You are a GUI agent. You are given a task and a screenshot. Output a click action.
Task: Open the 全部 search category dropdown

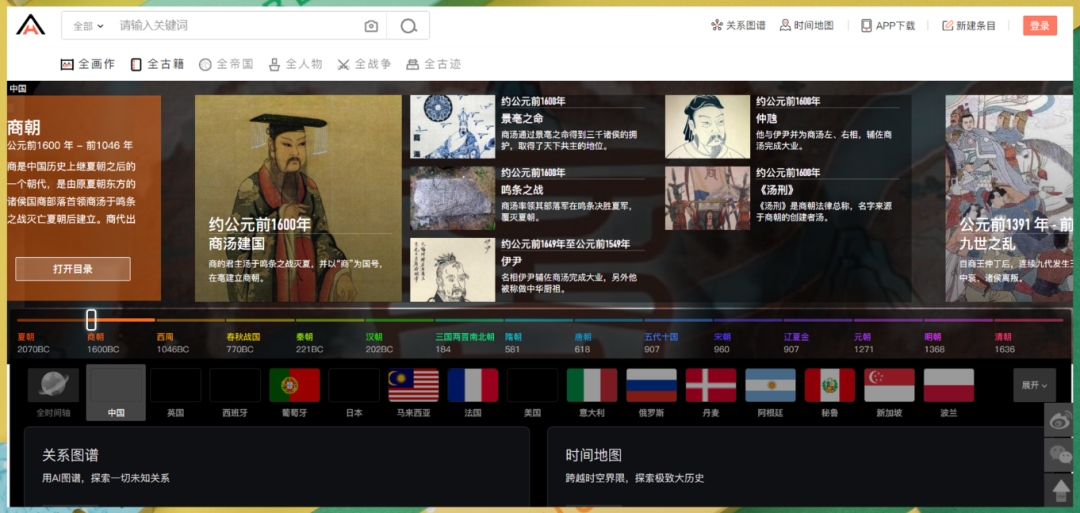[x=87, y=26]
